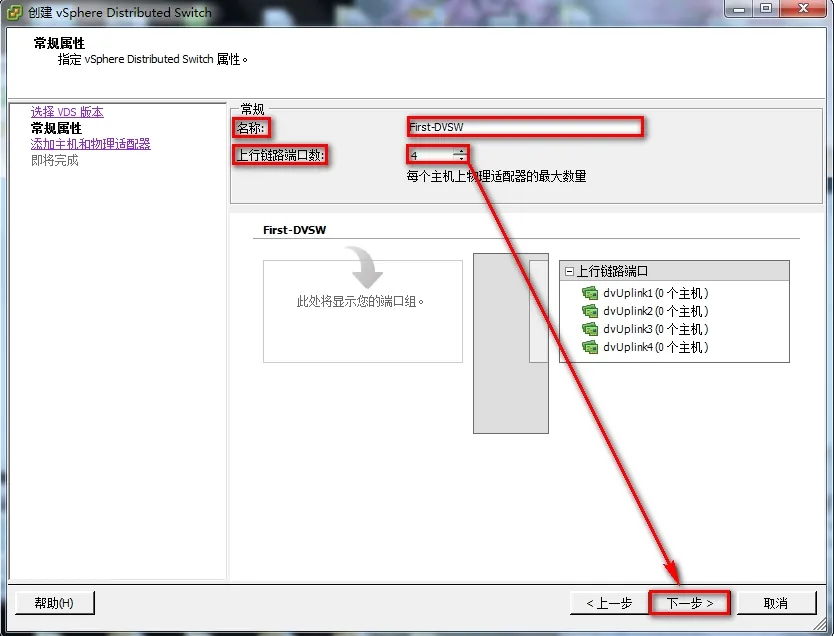The height and width of the screenshot is (636, 834).
Task: Increase the uplink port count with up arrow
Action: coord(460,151)
